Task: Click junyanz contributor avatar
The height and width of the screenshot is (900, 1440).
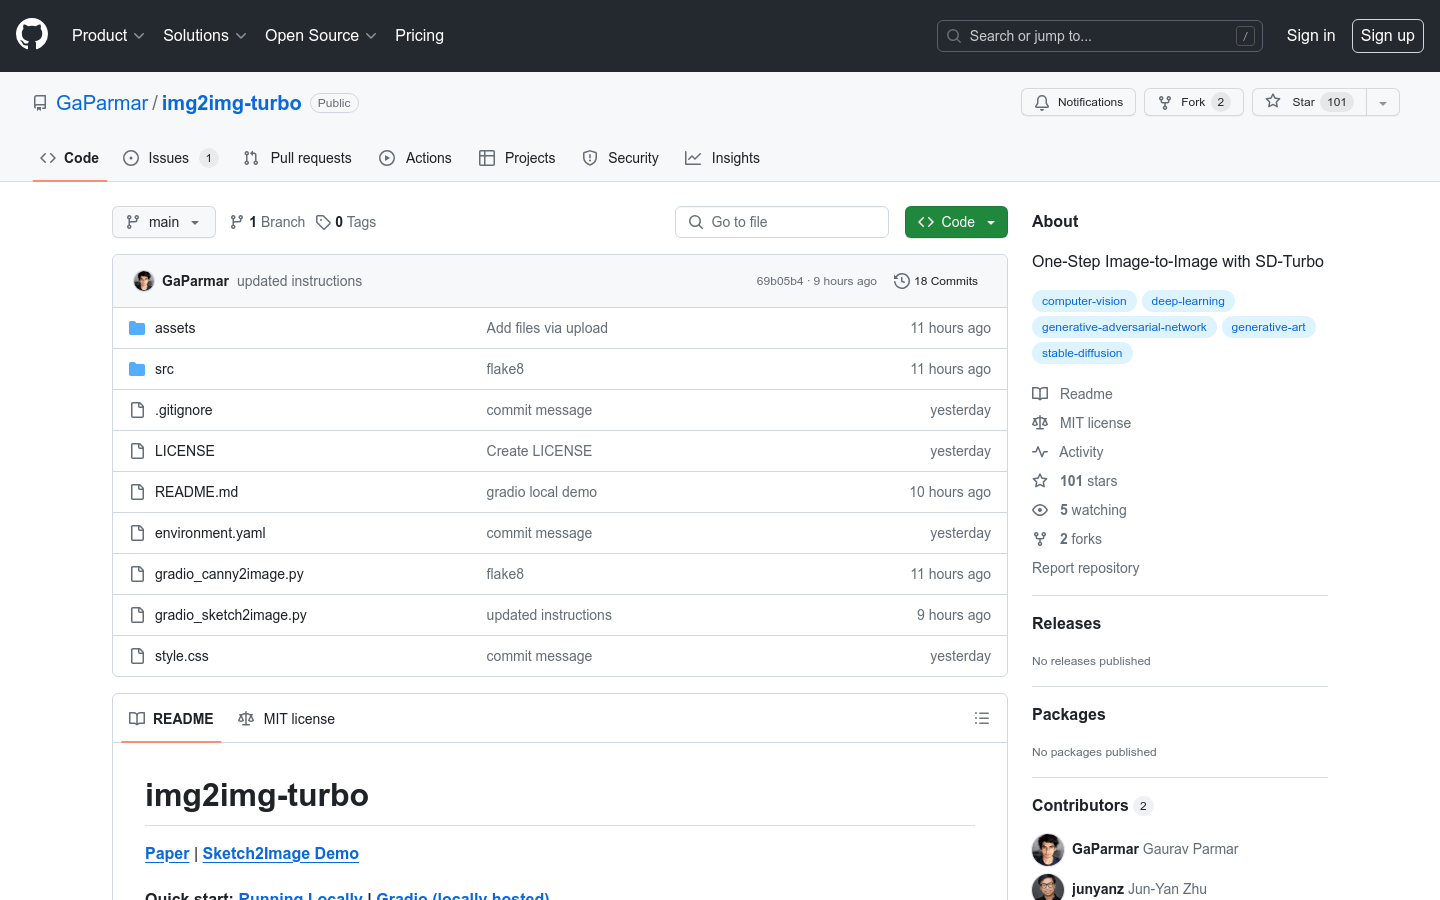Action: coord(1048,888)
